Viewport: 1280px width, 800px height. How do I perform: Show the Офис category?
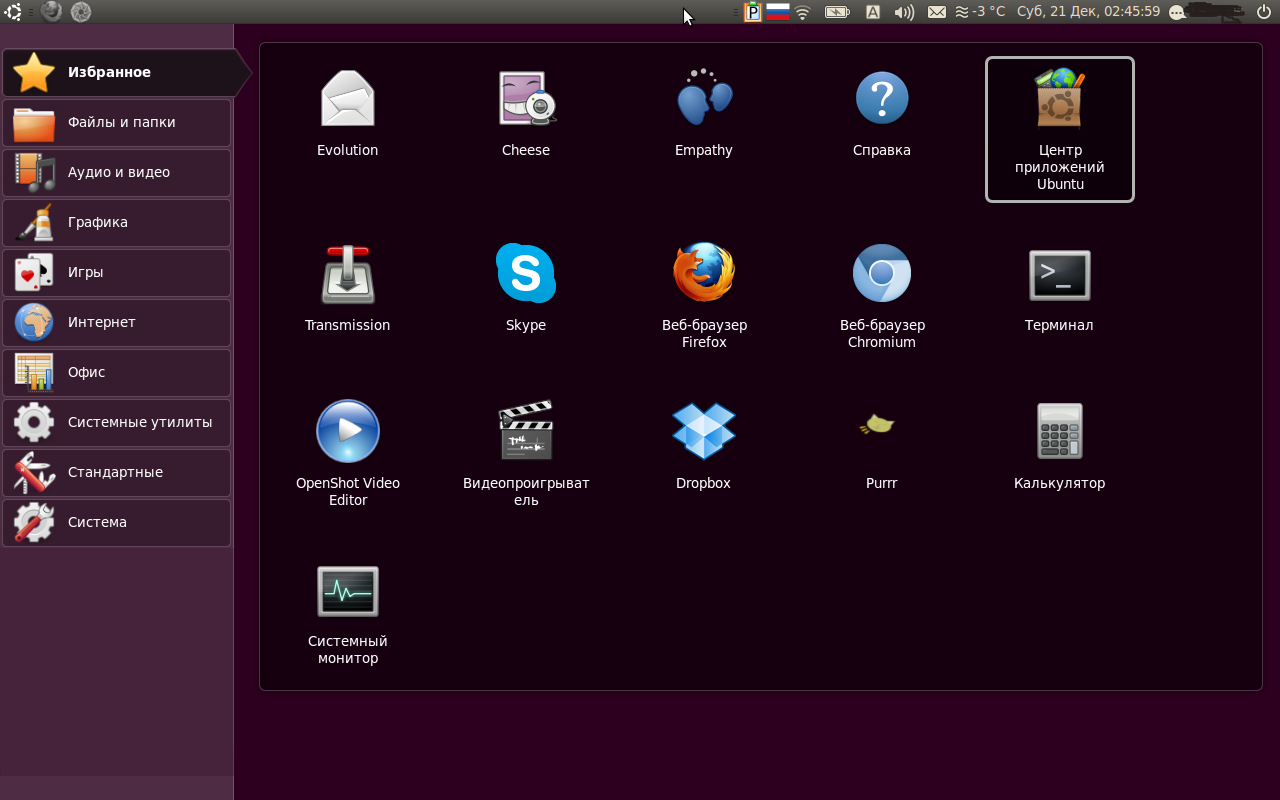117,372
